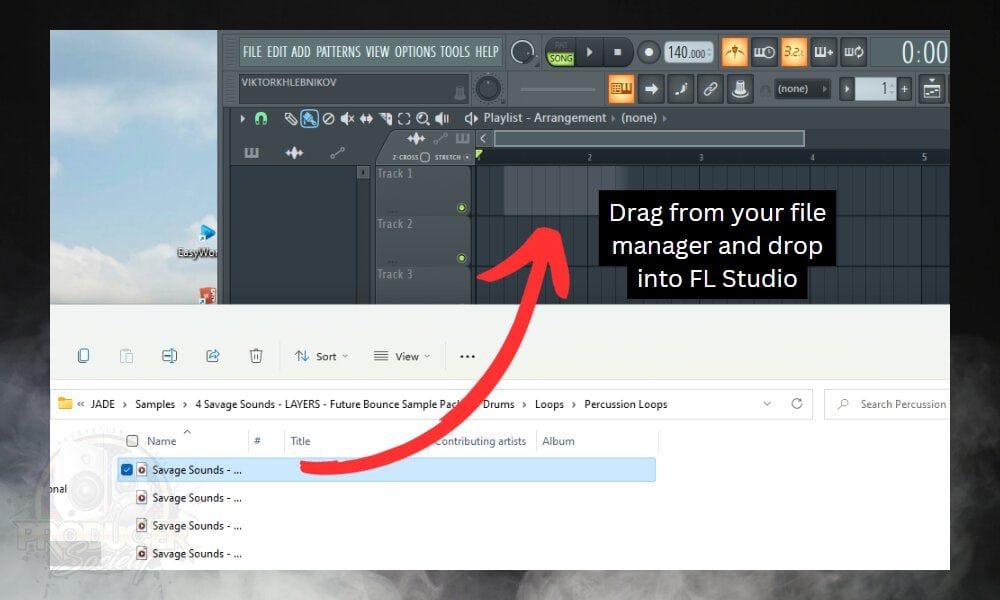Click the magnet snap icon in Playlist
Viewport: 1000px width, 600px height.
(261, 118)
